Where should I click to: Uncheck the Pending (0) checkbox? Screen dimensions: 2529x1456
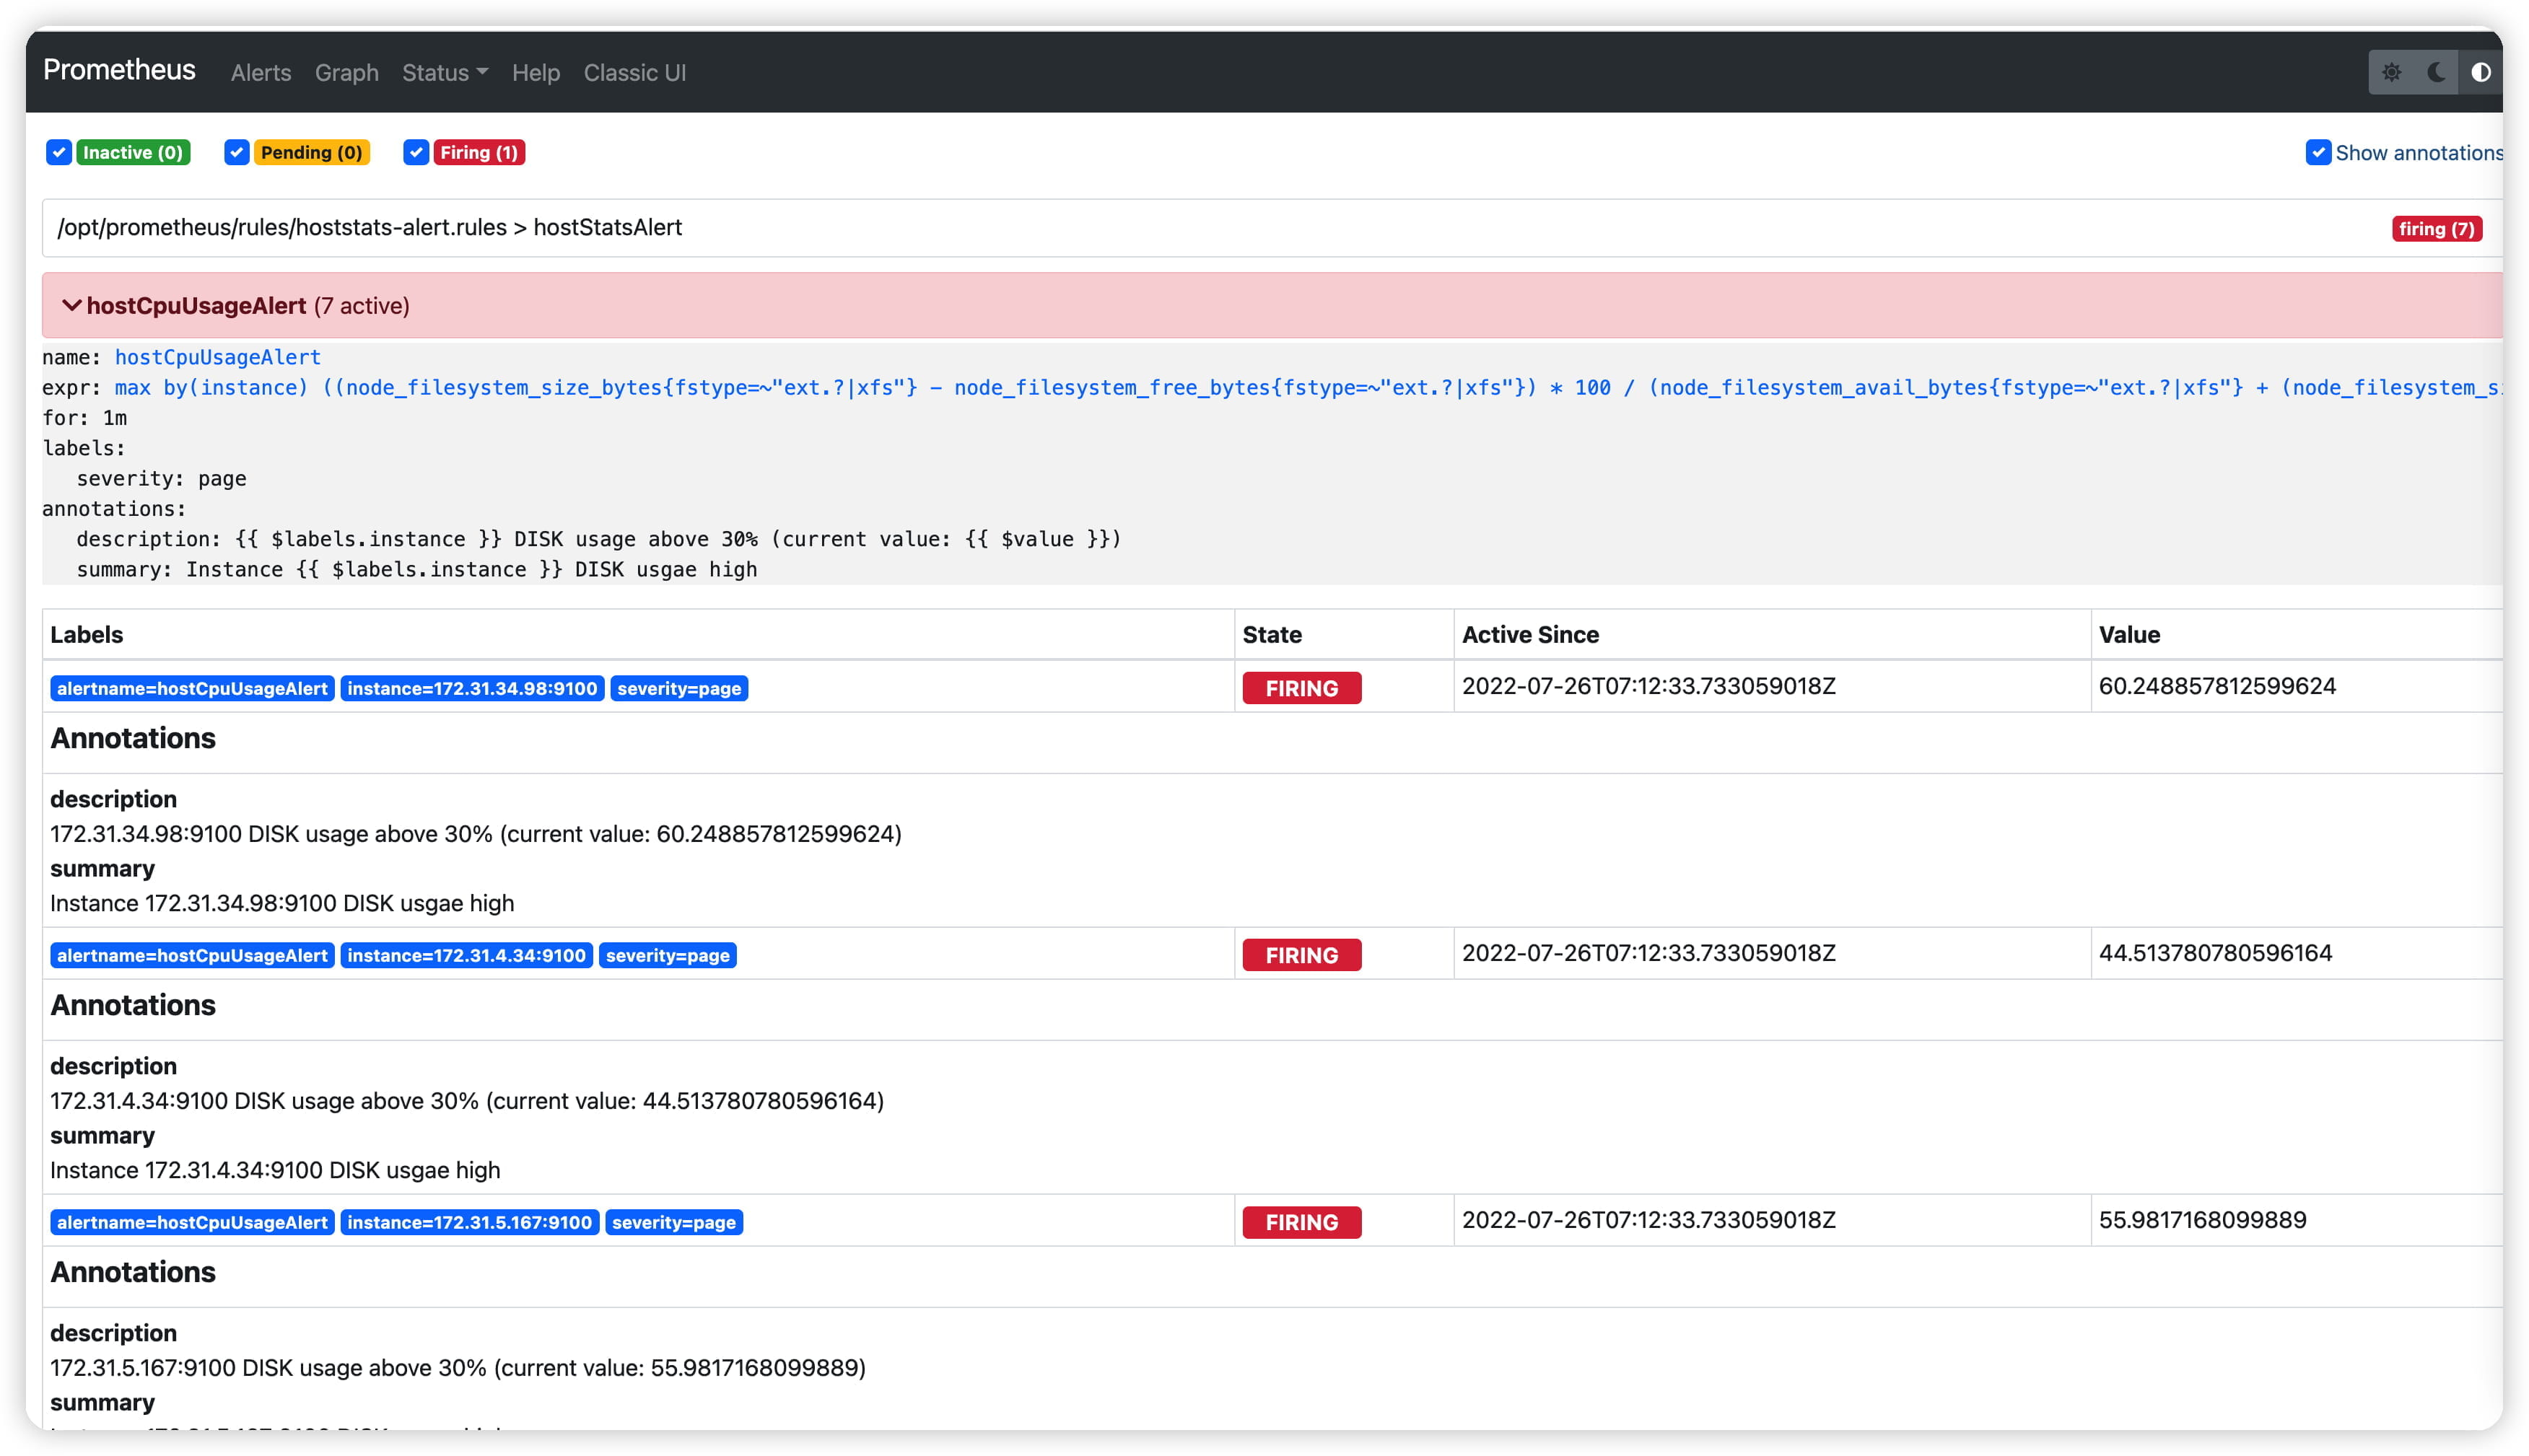tap(237, 152)
